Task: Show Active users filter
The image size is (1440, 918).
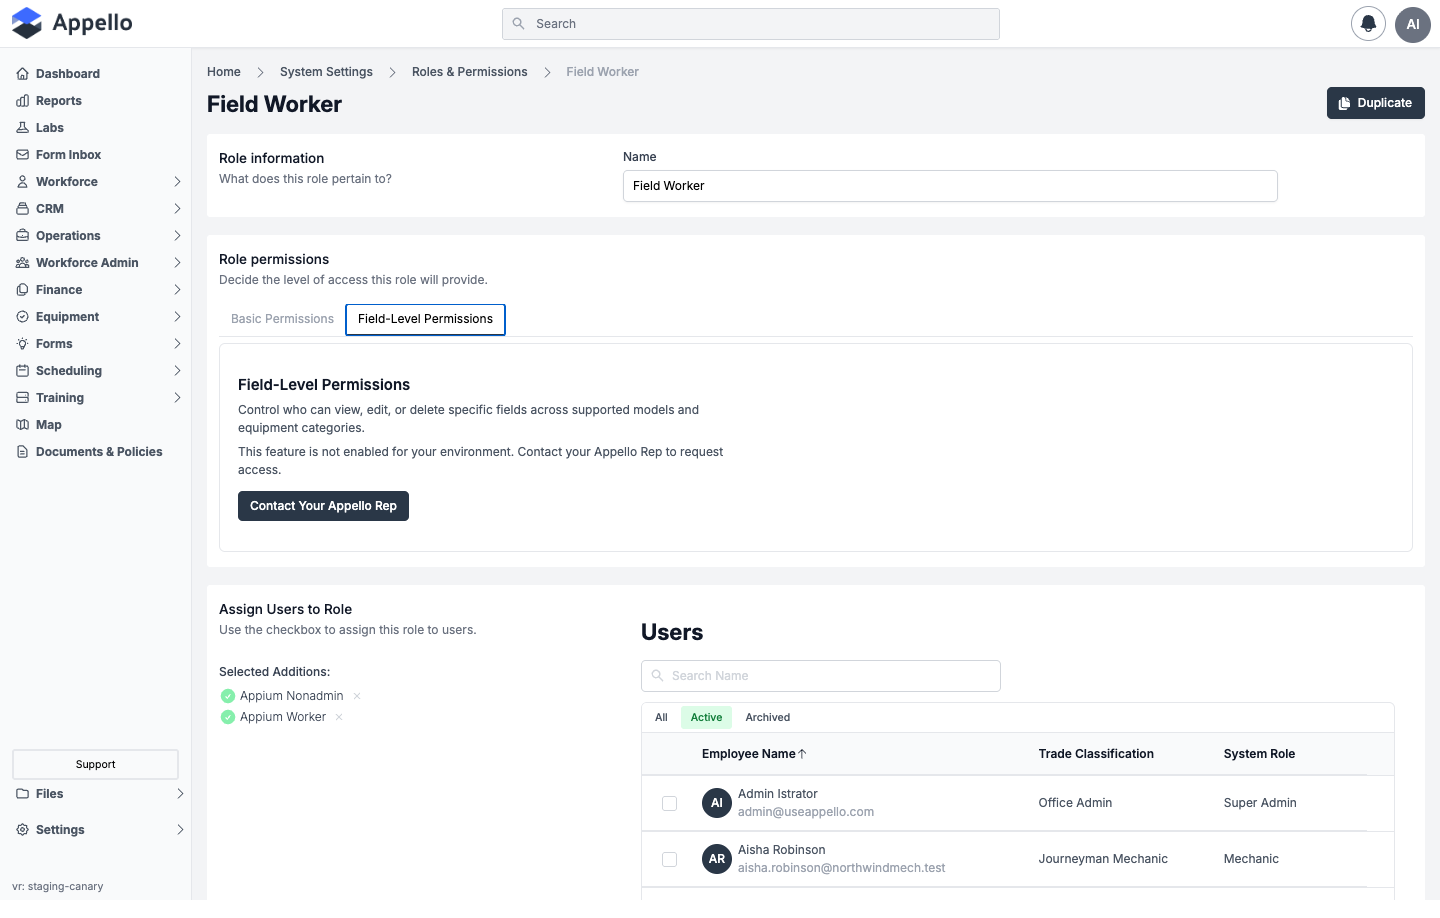Action: 706,718
